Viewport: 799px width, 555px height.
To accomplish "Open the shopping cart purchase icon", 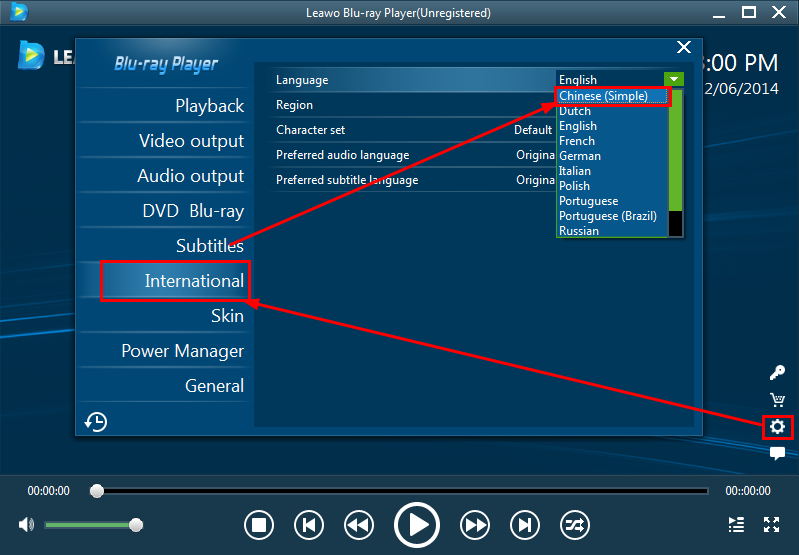I will 778,400.
